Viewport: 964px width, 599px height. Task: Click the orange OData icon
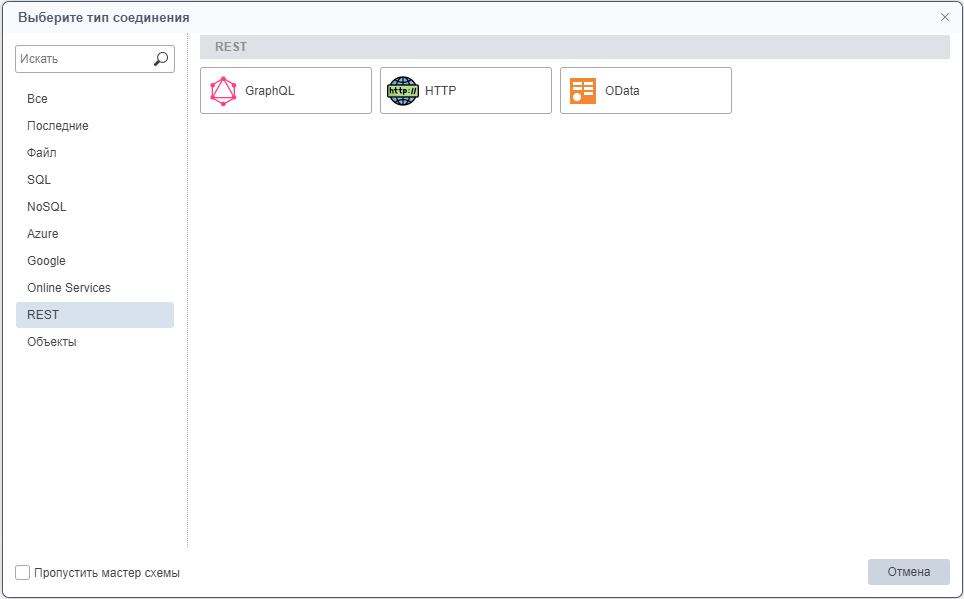point(583,91)
